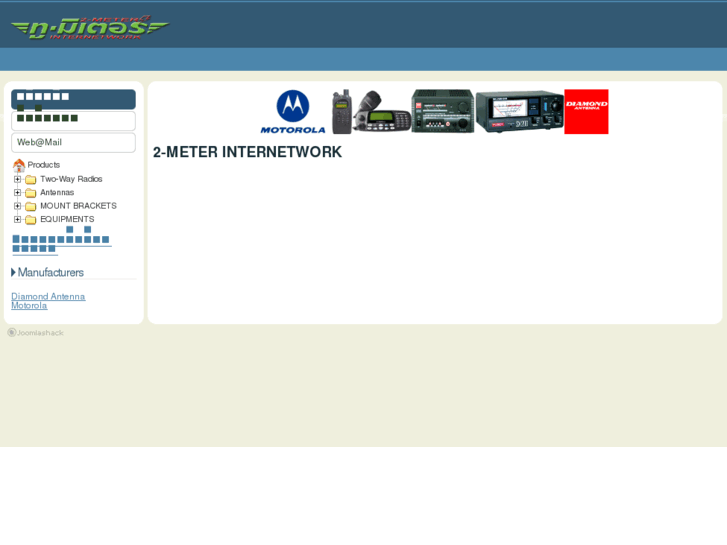The width and height of the screenshot is (727, 545).
Task: Open the MOUNT BRACKETS category
Action: click(x=78, y=206)
